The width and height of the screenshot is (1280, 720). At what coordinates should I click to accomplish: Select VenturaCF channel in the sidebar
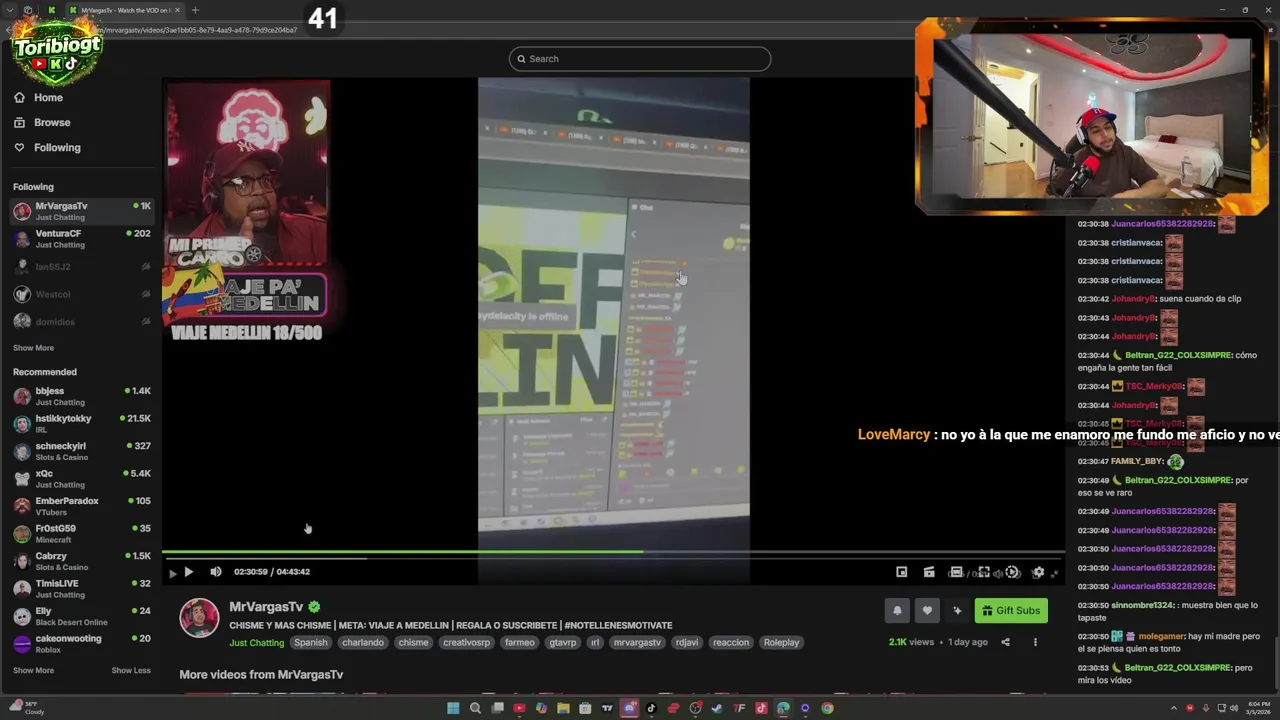click(82, 239)
